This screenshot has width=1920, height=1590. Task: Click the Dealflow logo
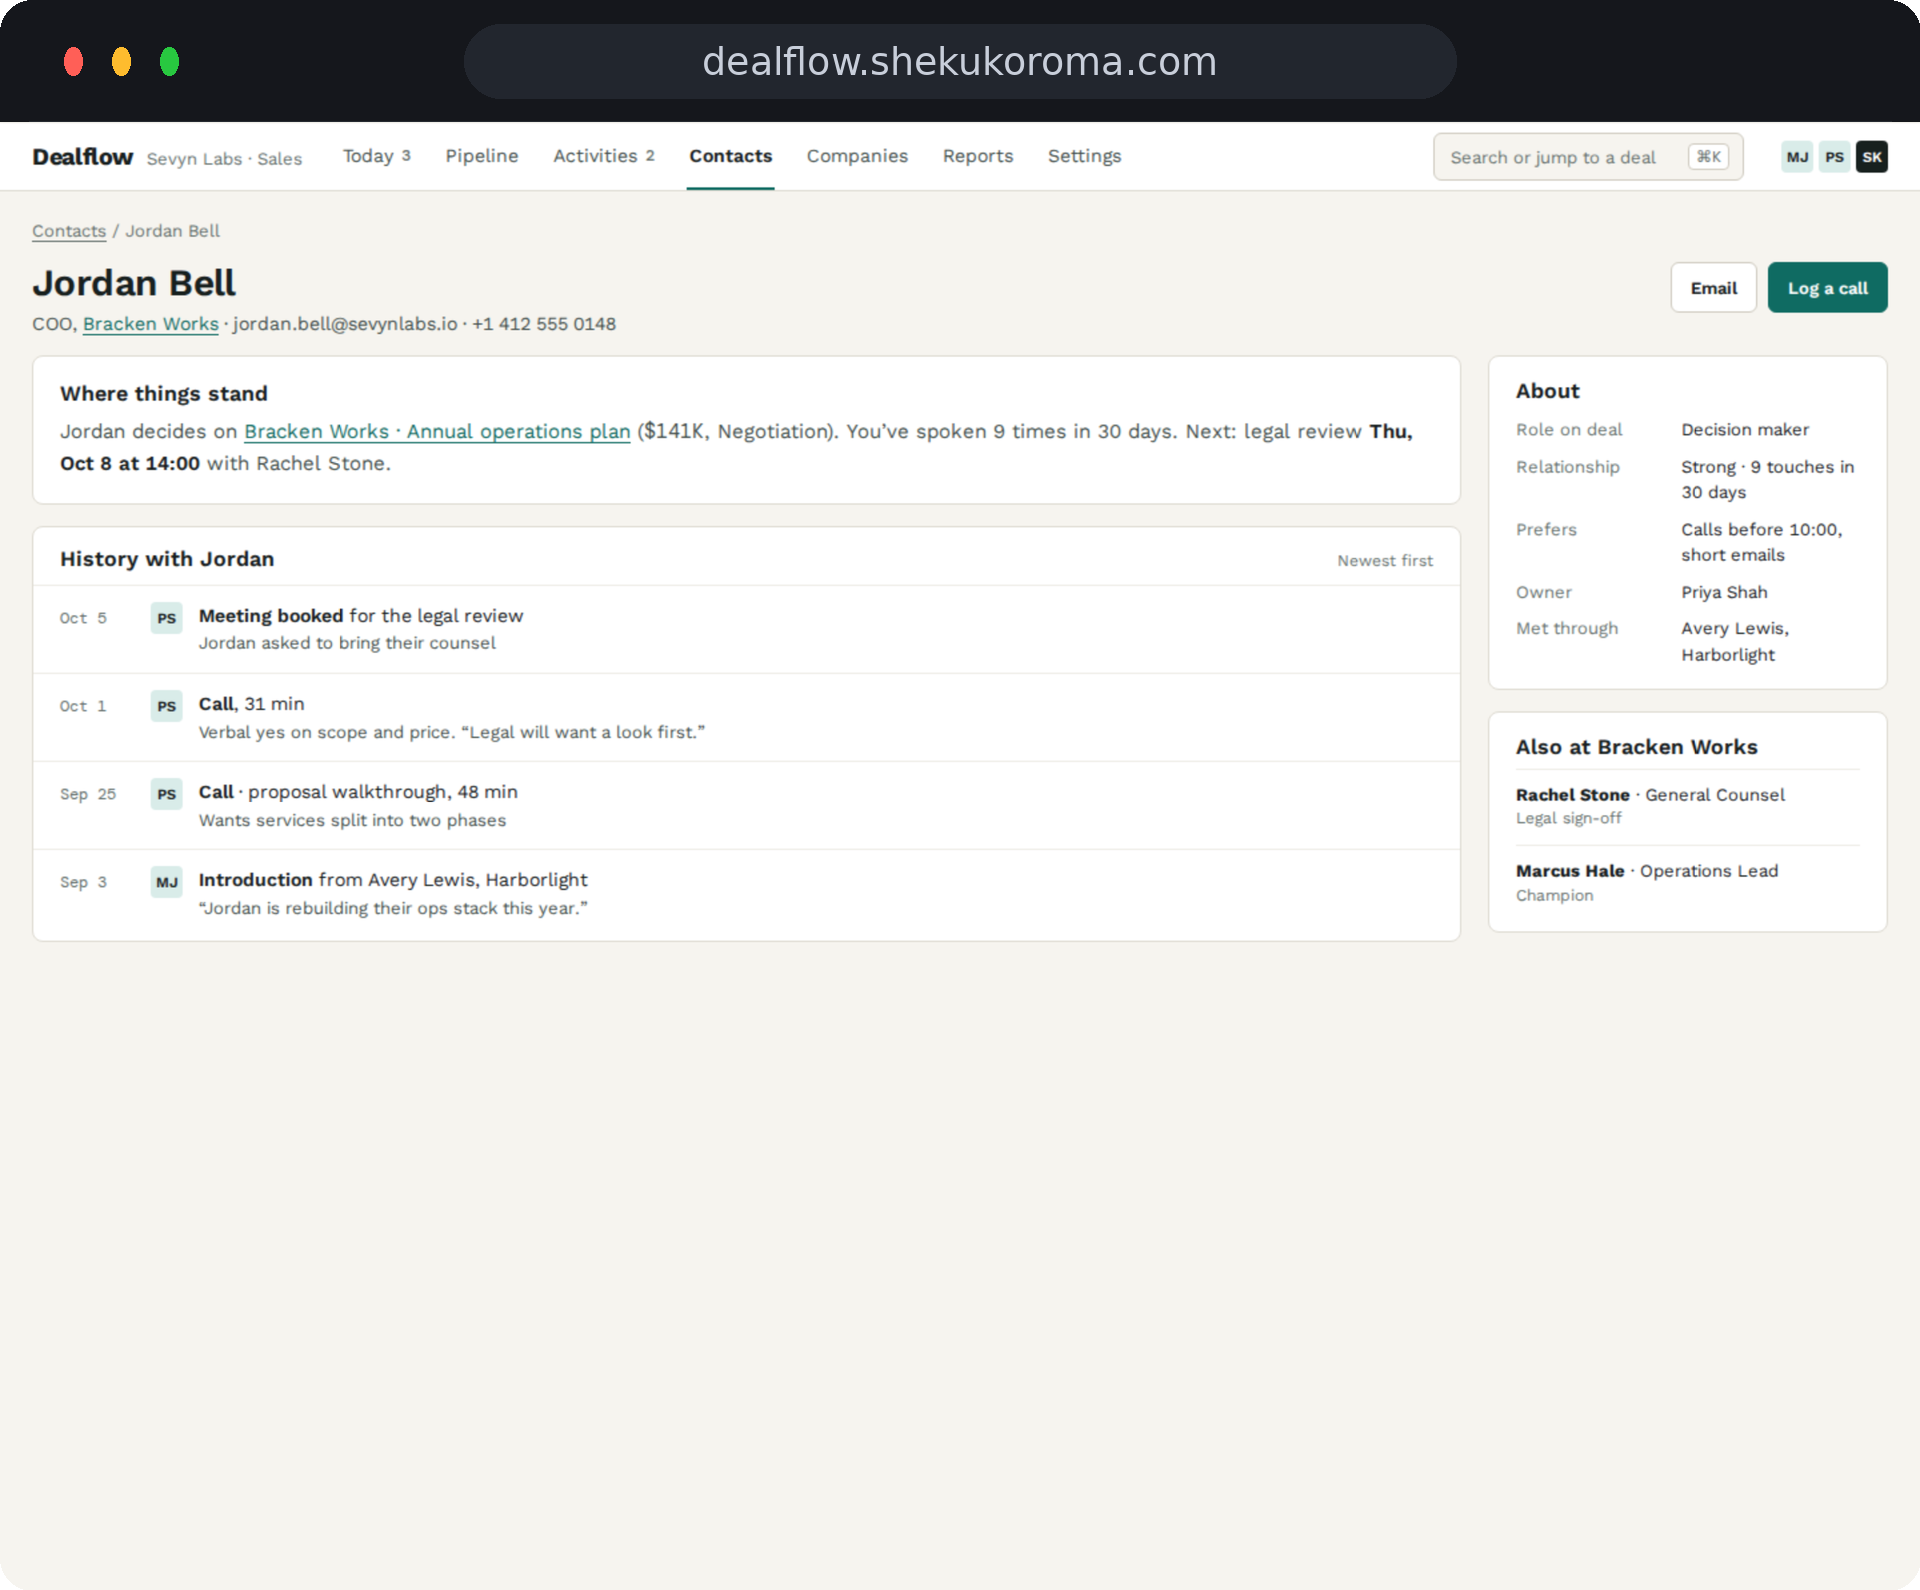pos(82,157)
